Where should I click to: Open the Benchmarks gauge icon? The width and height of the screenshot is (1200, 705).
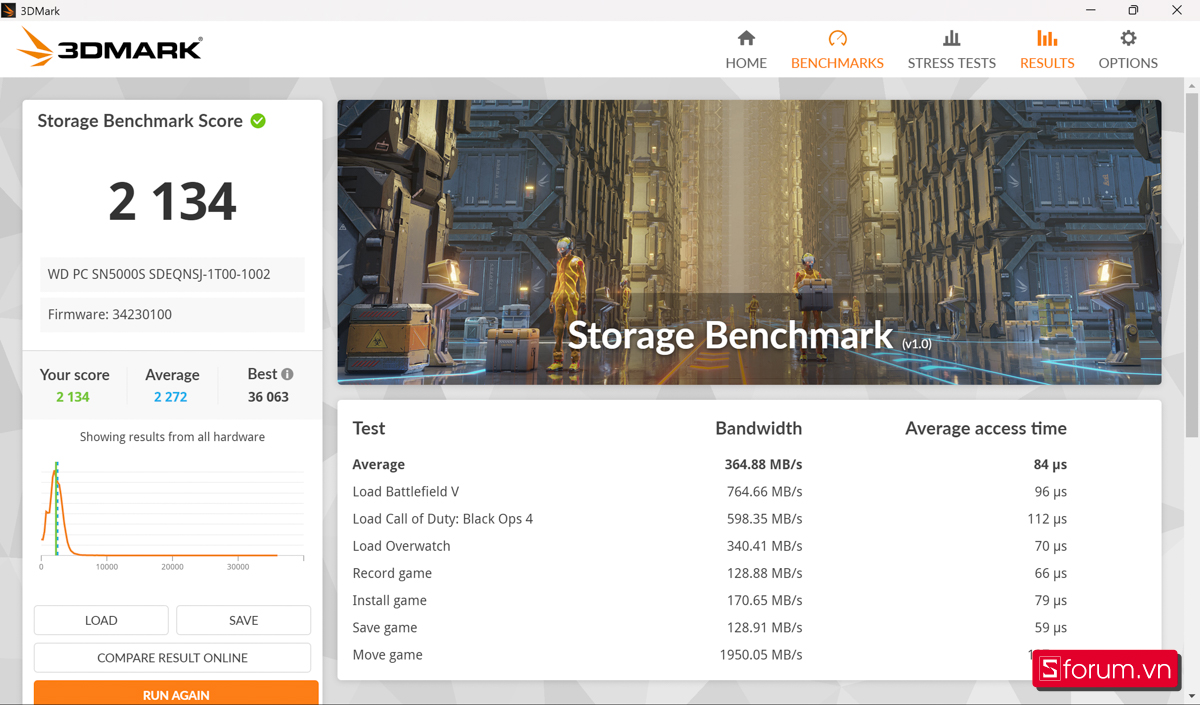pos(837,38)
